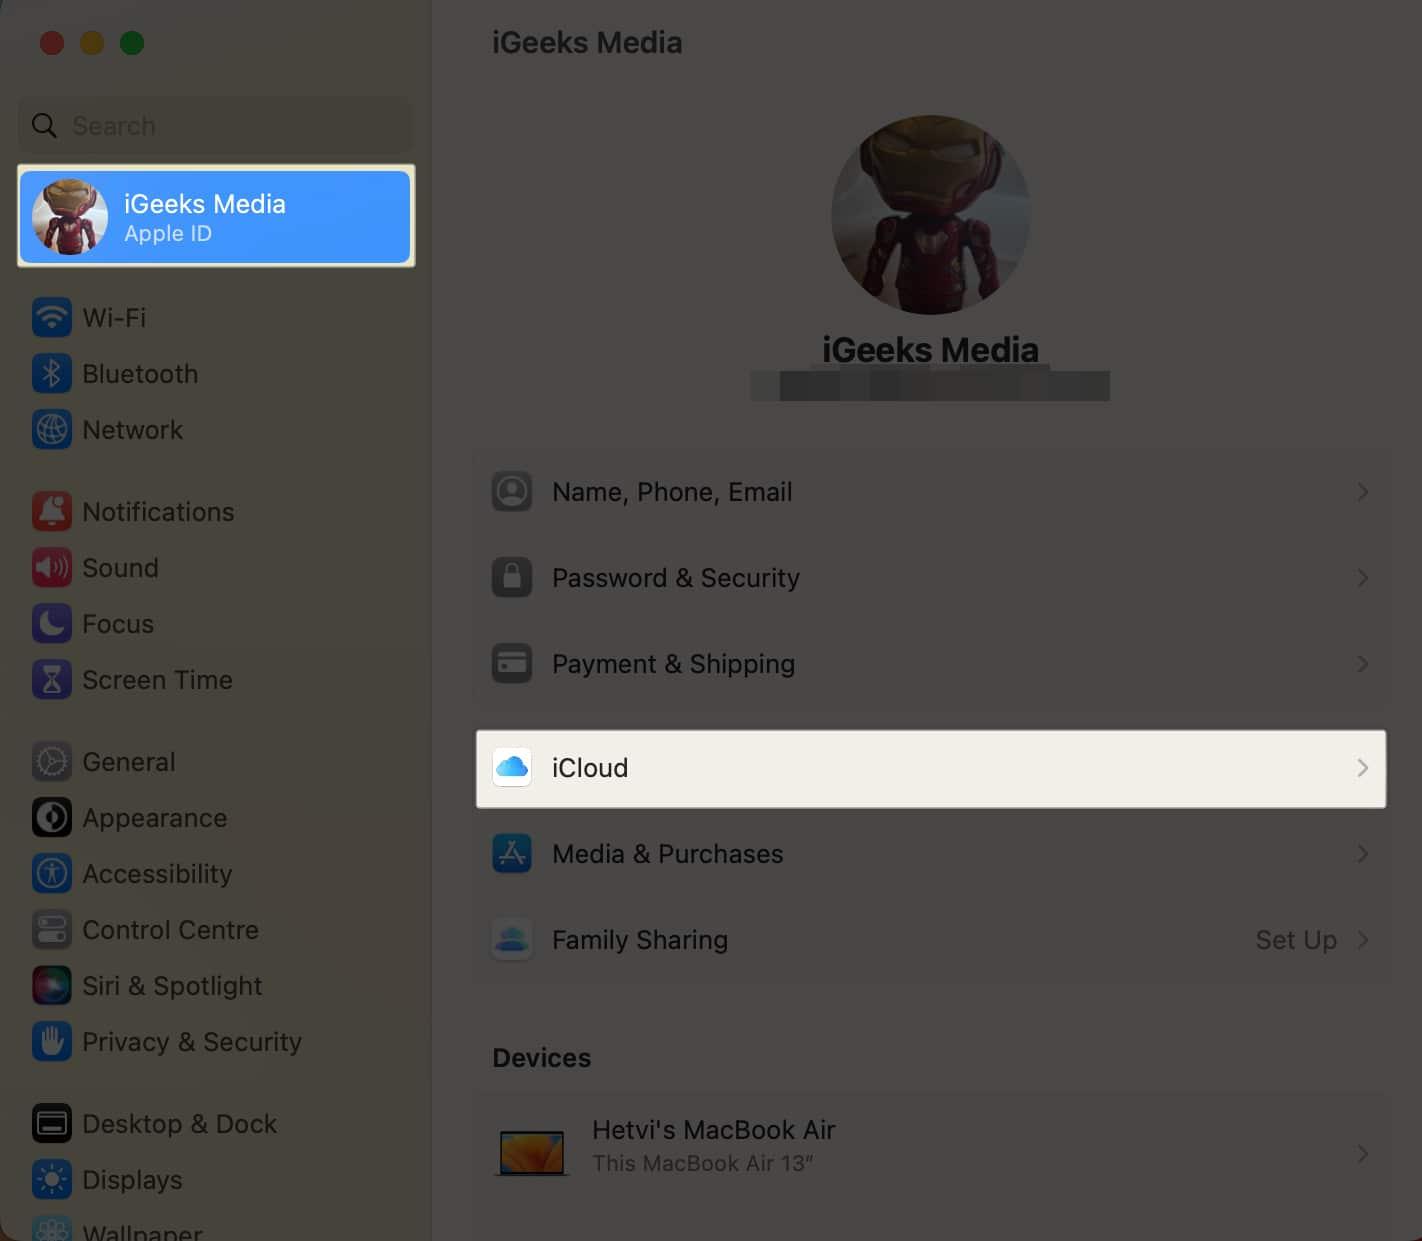This screenshot has width=1422, height=1241.
Task: Click Name, Phone, Email label
Action: point(672,492)
